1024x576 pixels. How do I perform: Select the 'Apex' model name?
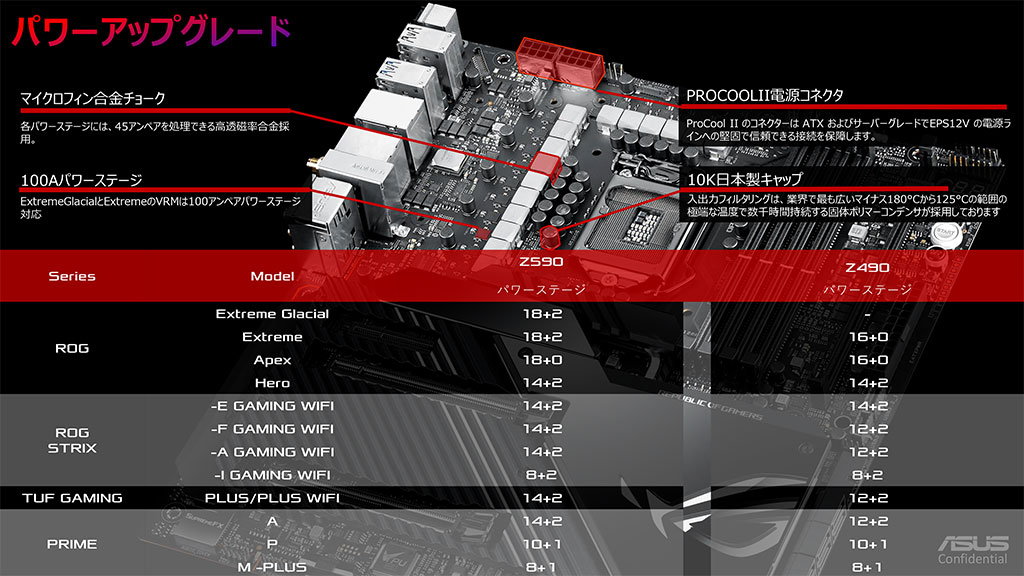coord(272,360)
